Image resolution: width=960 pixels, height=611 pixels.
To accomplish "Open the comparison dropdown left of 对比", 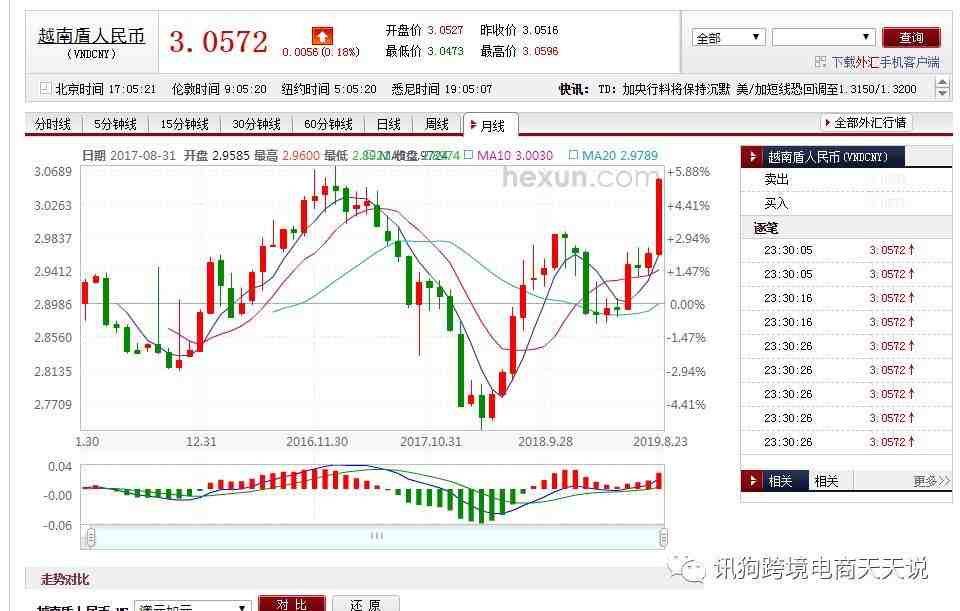I will pyautogui.click(x=193, y=607).
